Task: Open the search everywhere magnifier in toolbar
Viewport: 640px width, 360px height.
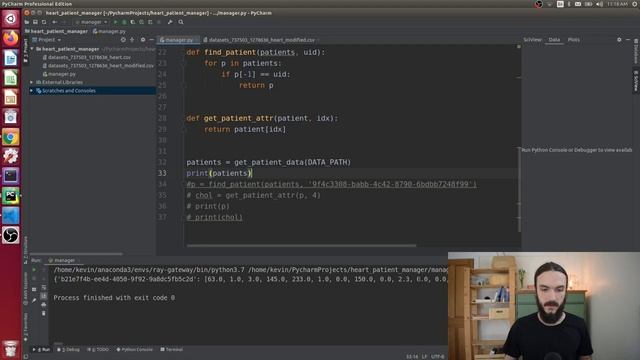Action: [181, 22]
